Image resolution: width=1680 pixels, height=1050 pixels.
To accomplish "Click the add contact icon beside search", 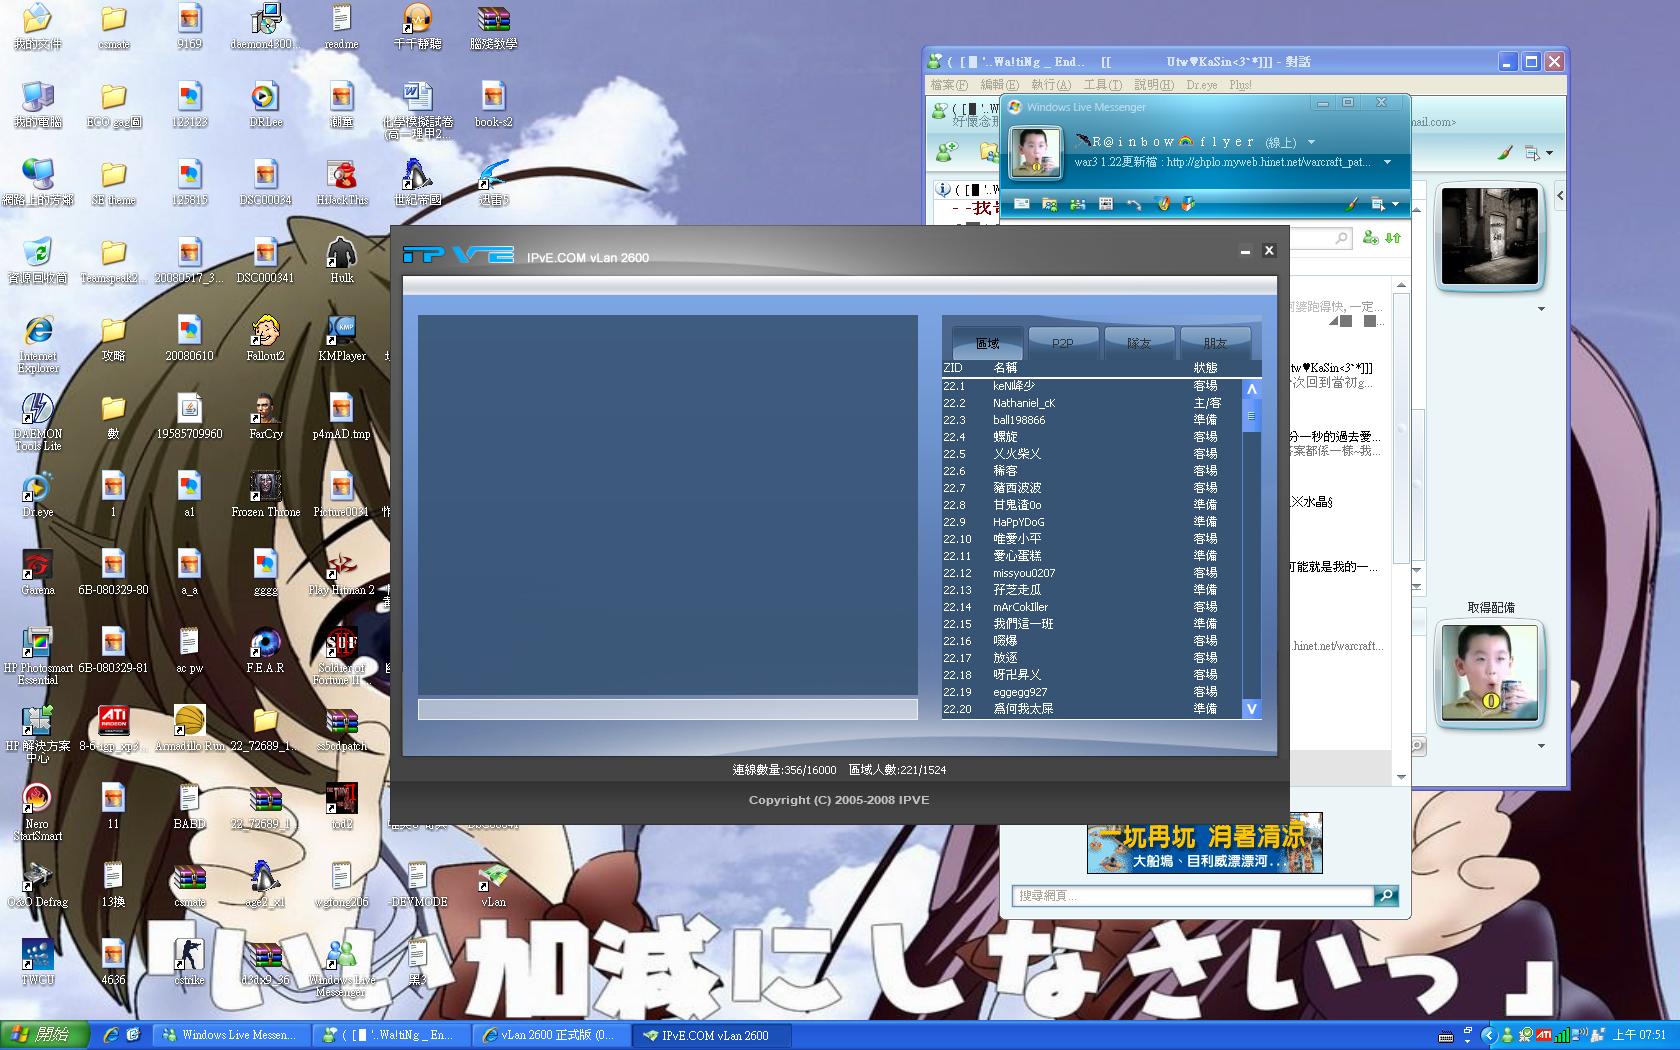I will tap(1370, 238).
